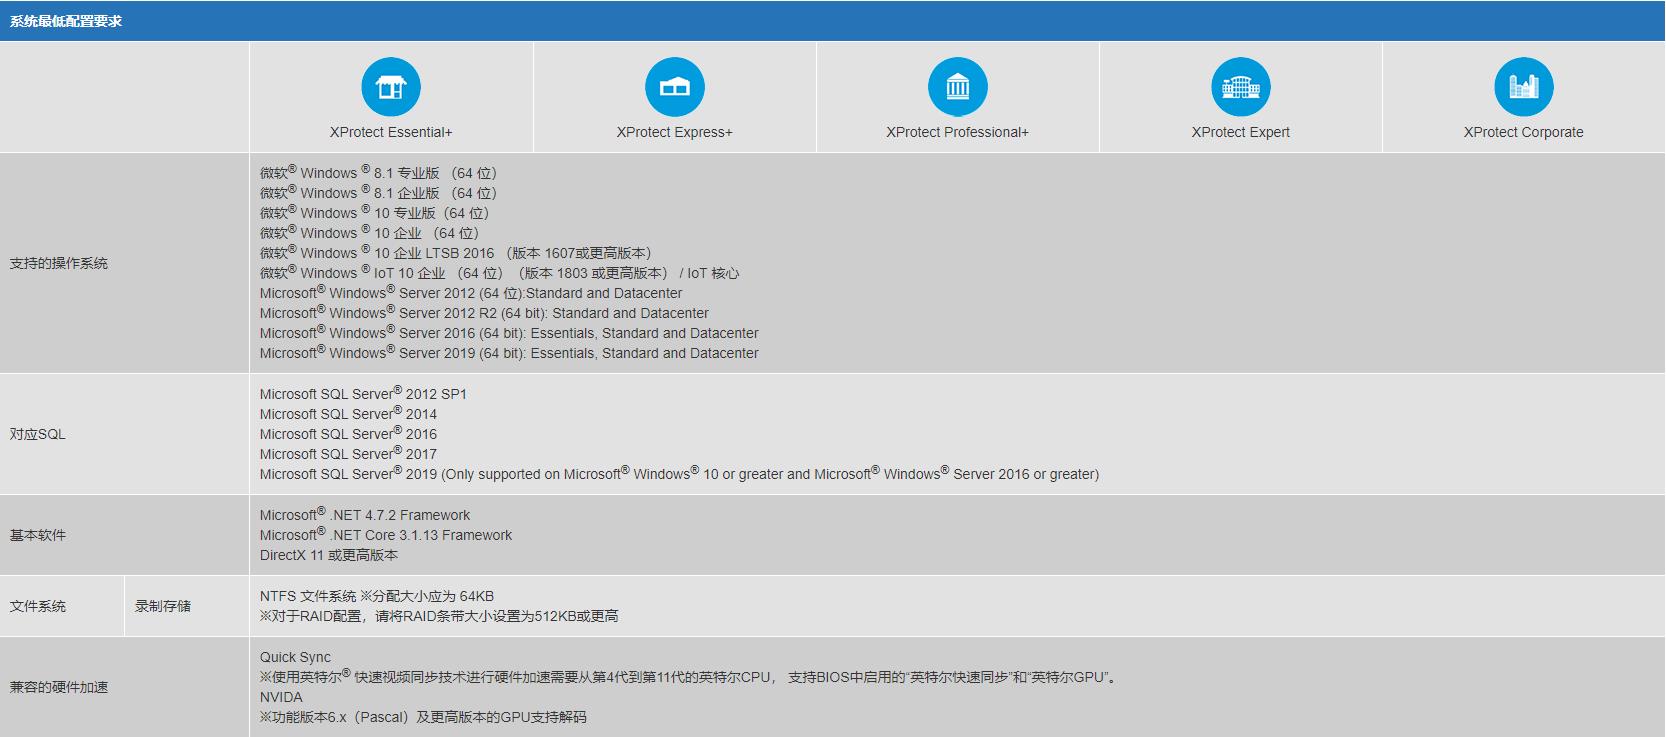Select the XProtect Essential+ product label
Screen dimensions: 1666x737
(x=391, y=132)
